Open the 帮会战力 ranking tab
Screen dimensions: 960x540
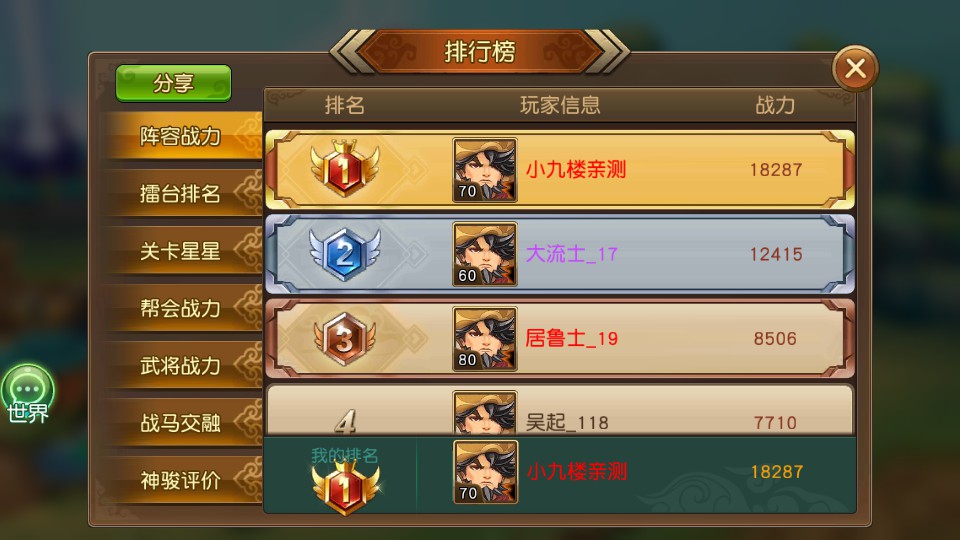(182, 308)
